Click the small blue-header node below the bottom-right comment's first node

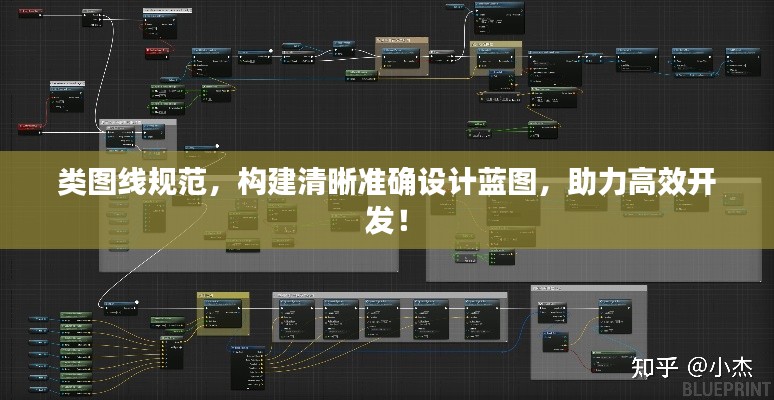[x=554, y=342]
